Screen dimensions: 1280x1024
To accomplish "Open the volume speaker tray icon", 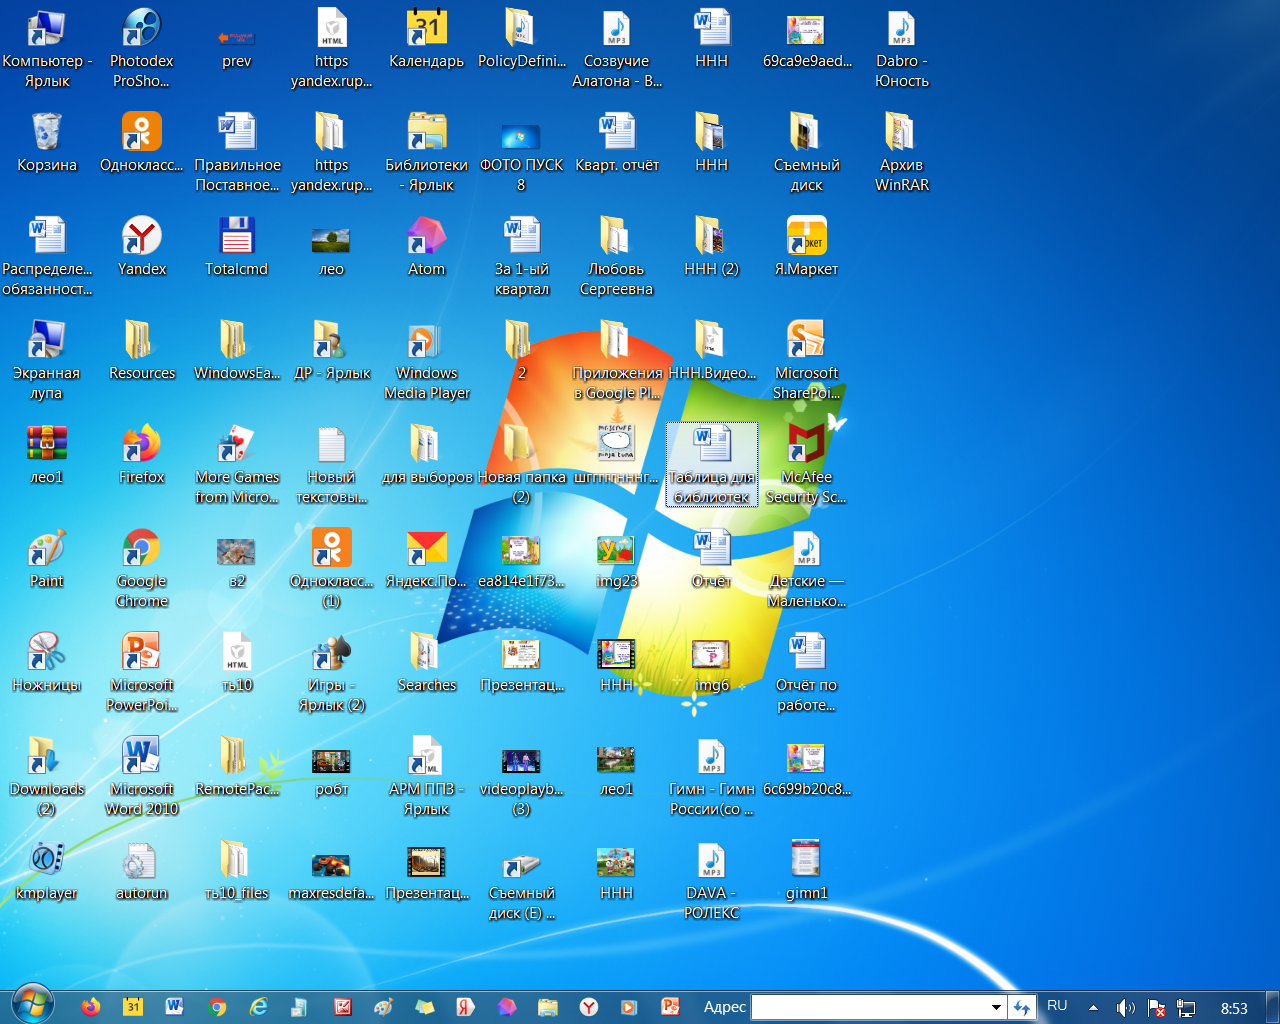I will coord(1125,1007).
